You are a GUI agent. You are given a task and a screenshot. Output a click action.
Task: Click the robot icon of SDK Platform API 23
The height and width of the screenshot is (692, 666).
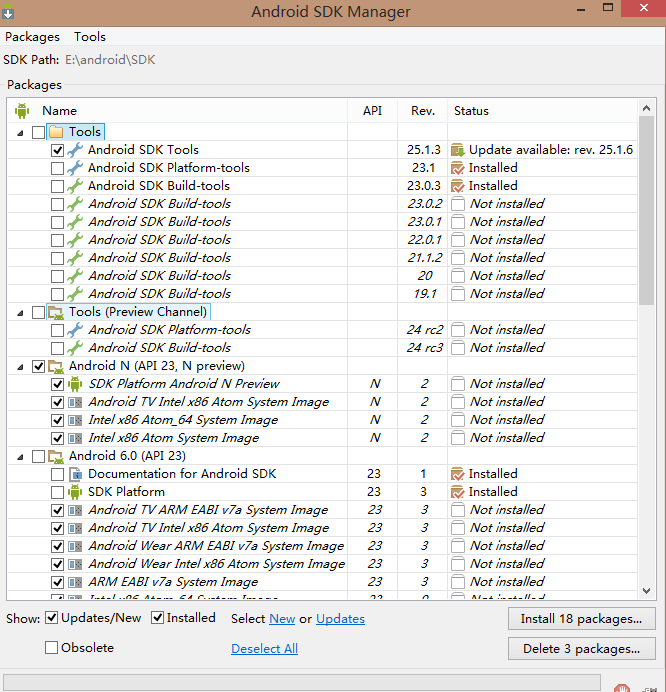point(75,492)
